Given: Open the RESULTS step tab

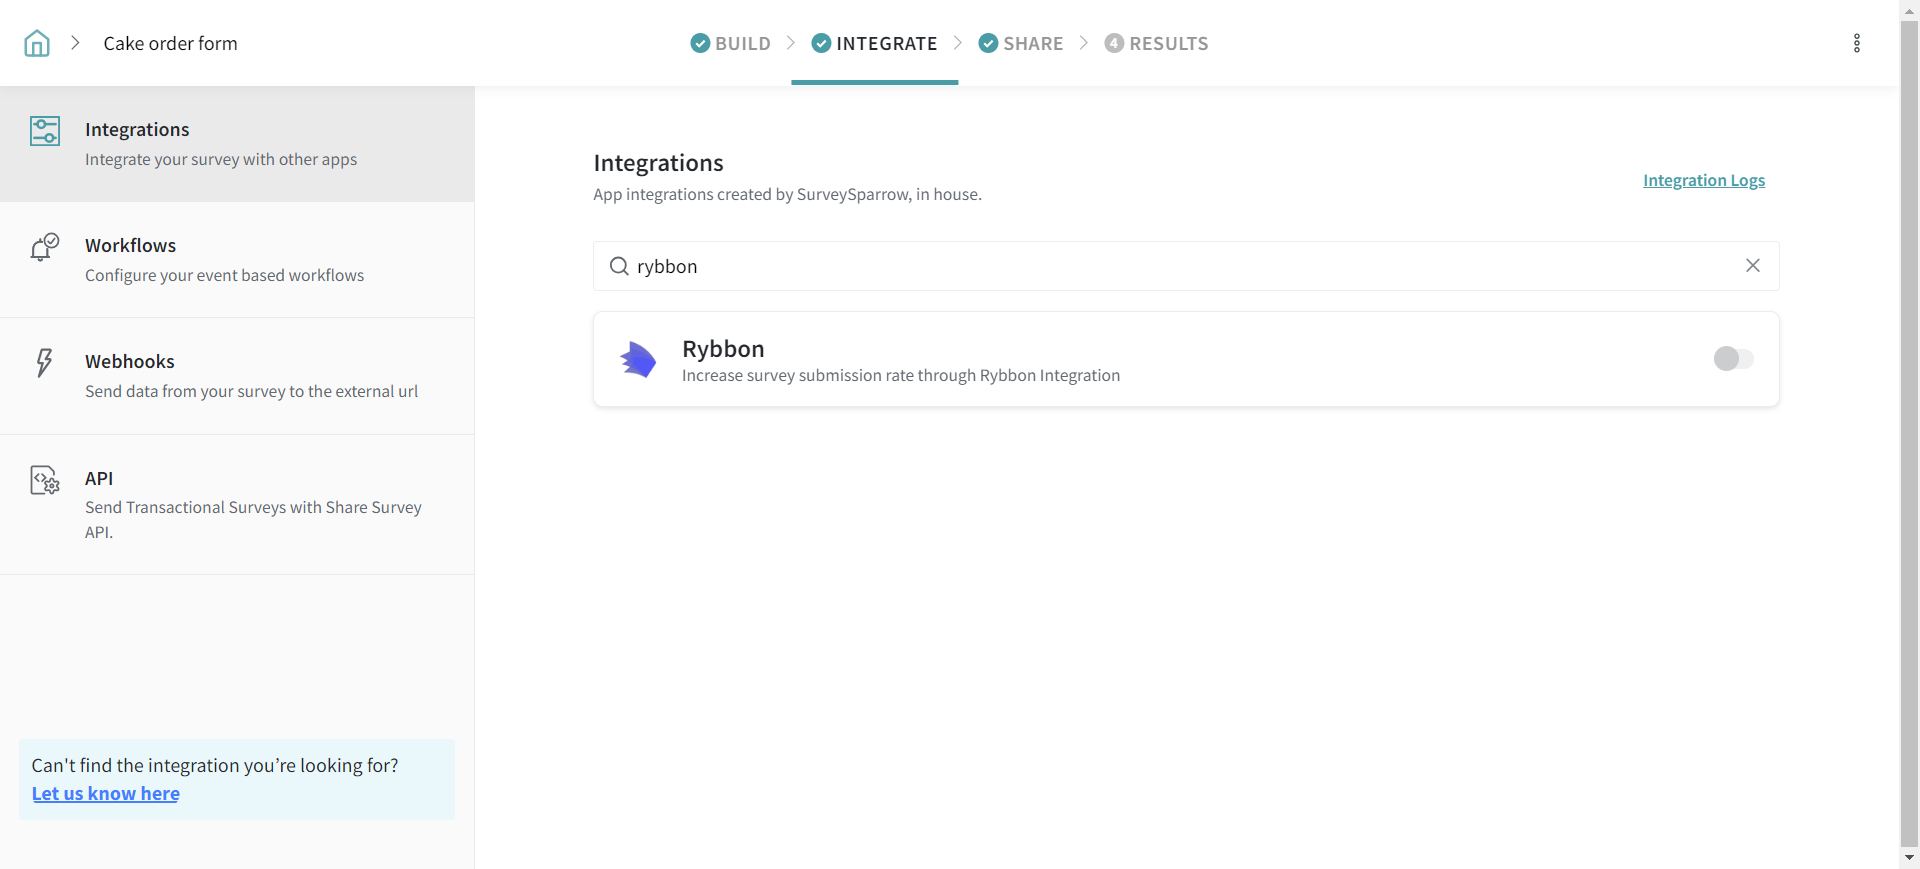Looking at the screenshot, I should point(1156,43).
